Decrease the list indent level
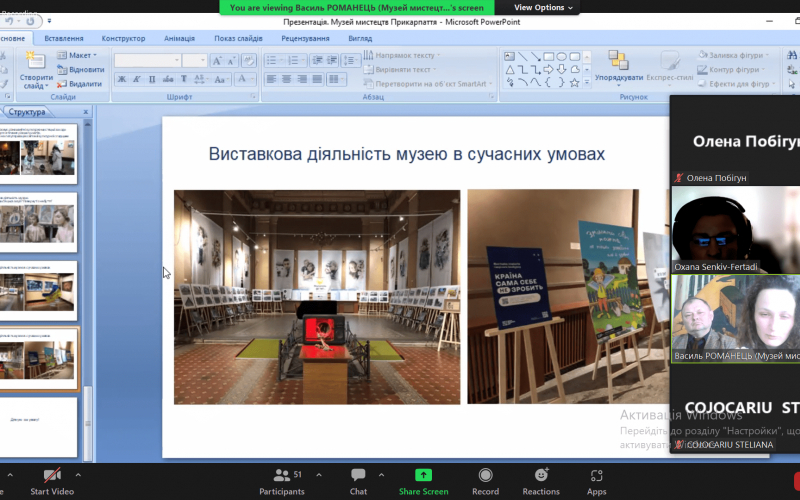Image resolution: width=800 pixels, height=500 pixels. [317, 61]
